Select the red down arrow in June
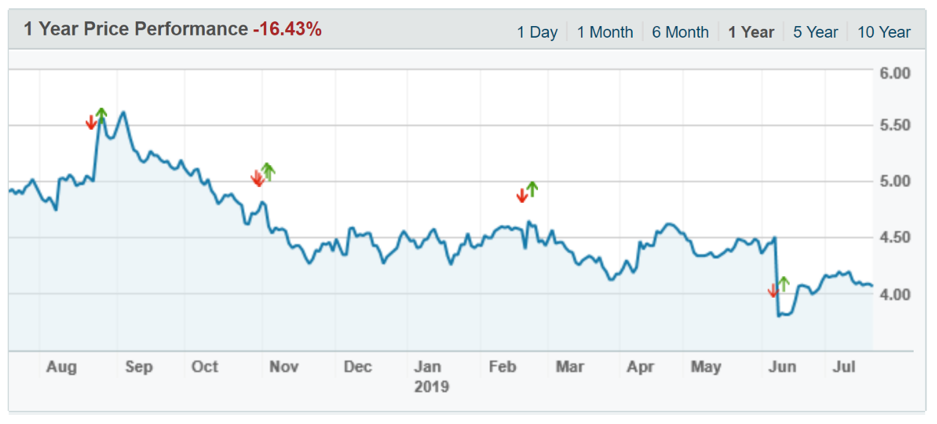937x424 pixels. click(772, 291)
